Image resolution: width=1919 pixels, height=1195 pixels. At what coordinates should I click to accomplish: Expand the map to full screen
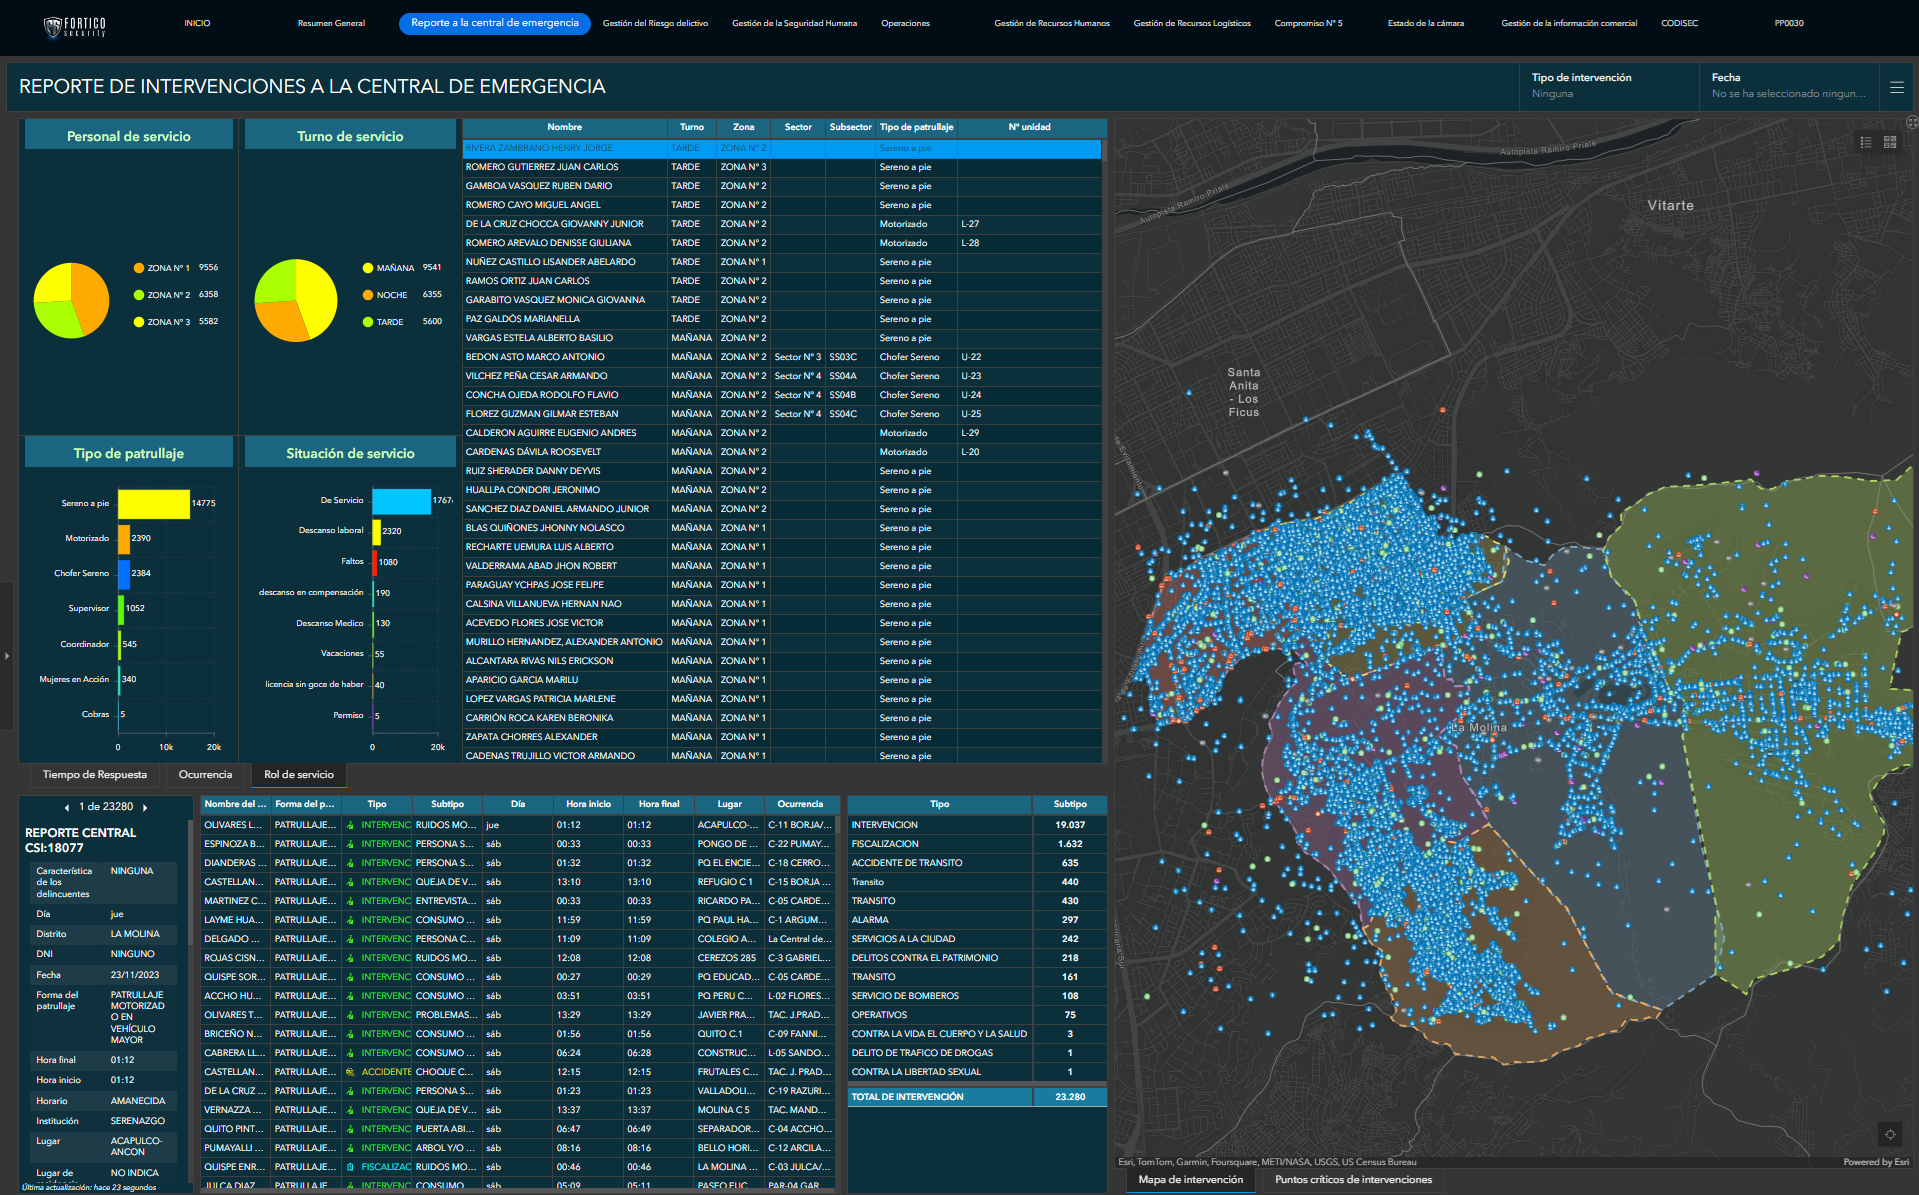[1911, 123]
